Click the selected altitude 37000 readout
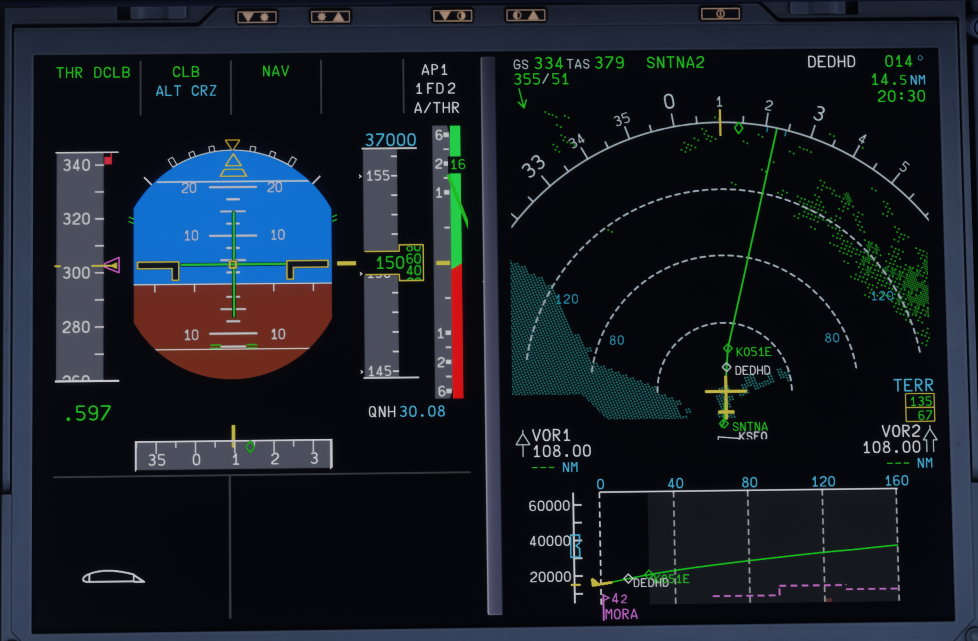The height and width of the screenshot is (641, 978). coord(390,140)
